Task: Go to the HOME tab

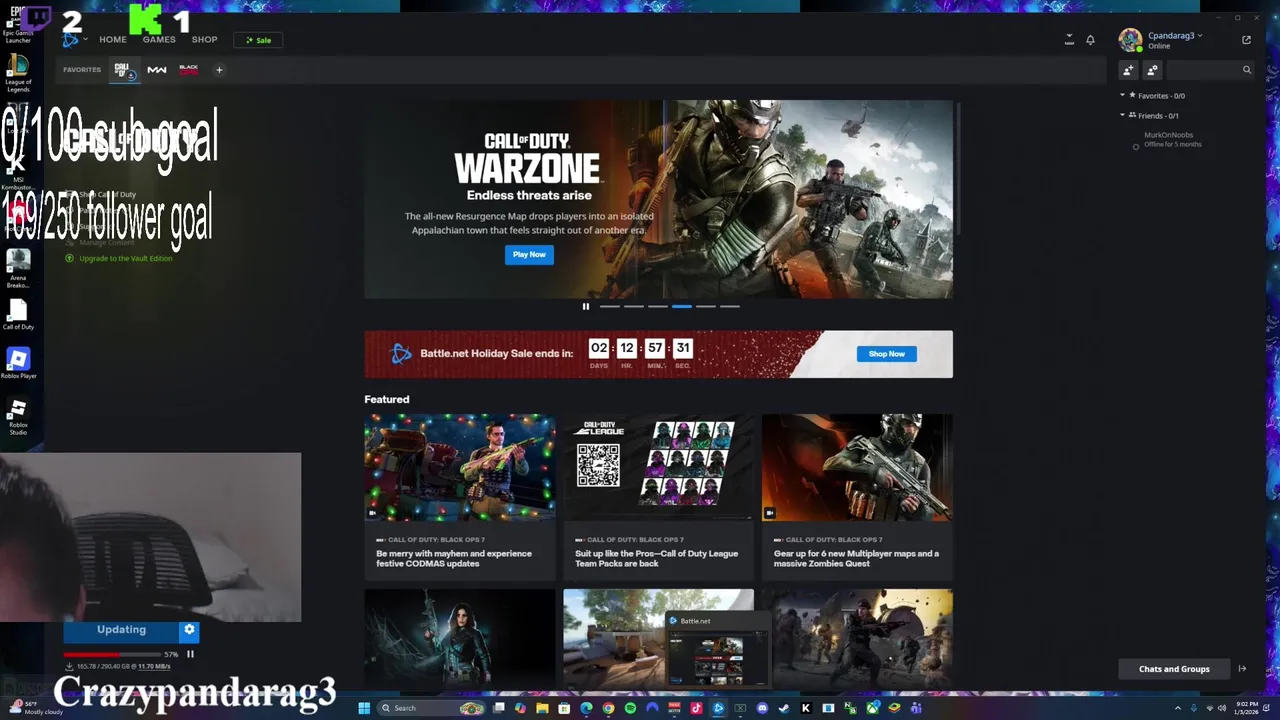Action: pyautogui.click(x=113, y=40)
